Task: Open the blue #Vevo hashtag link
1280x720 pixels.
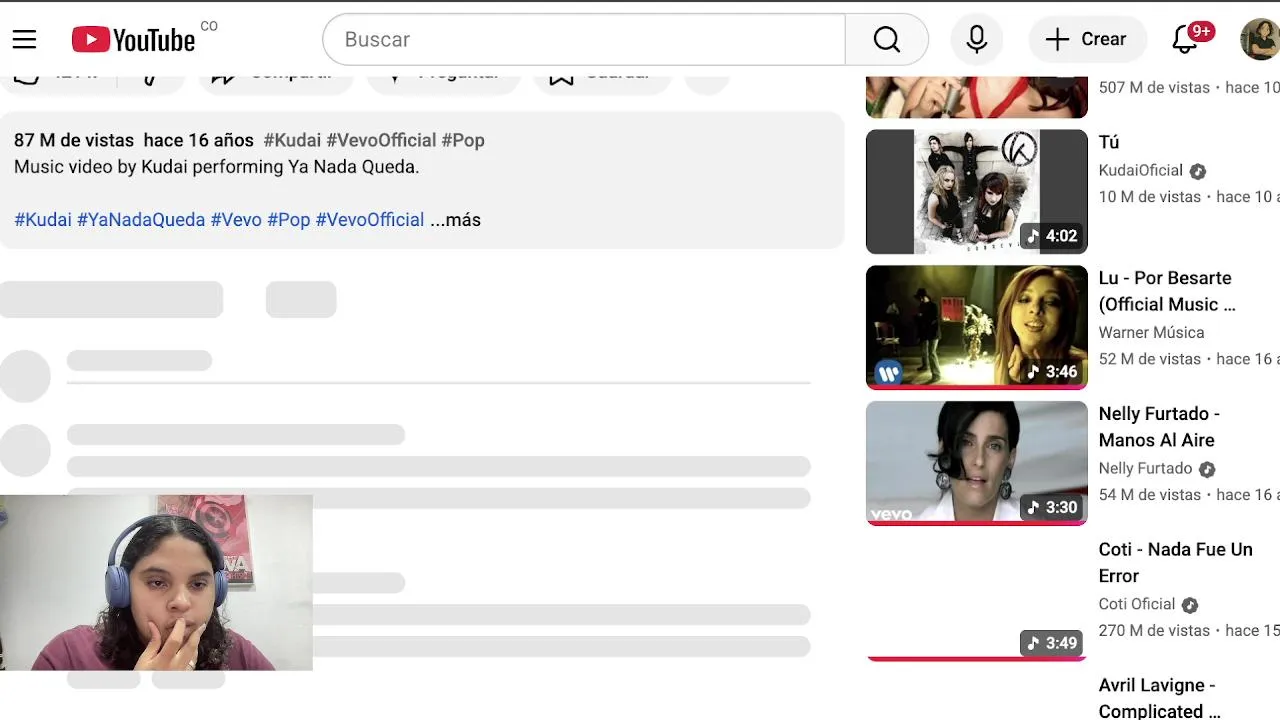Action: pyautogui.click(x=236, y=220)
